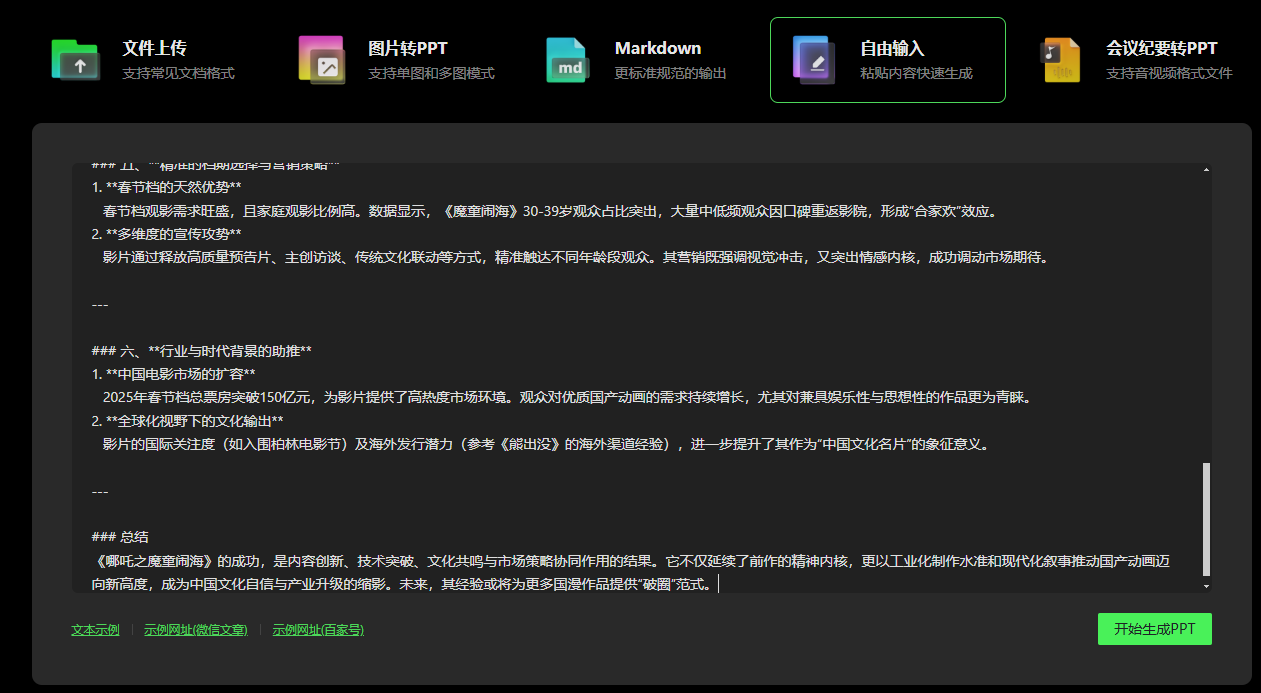Place cursor on line "2. **全球化视野下的文化输出**"
The height and width of the screenshot is (693, 1261).
click(x=187, y=421)
